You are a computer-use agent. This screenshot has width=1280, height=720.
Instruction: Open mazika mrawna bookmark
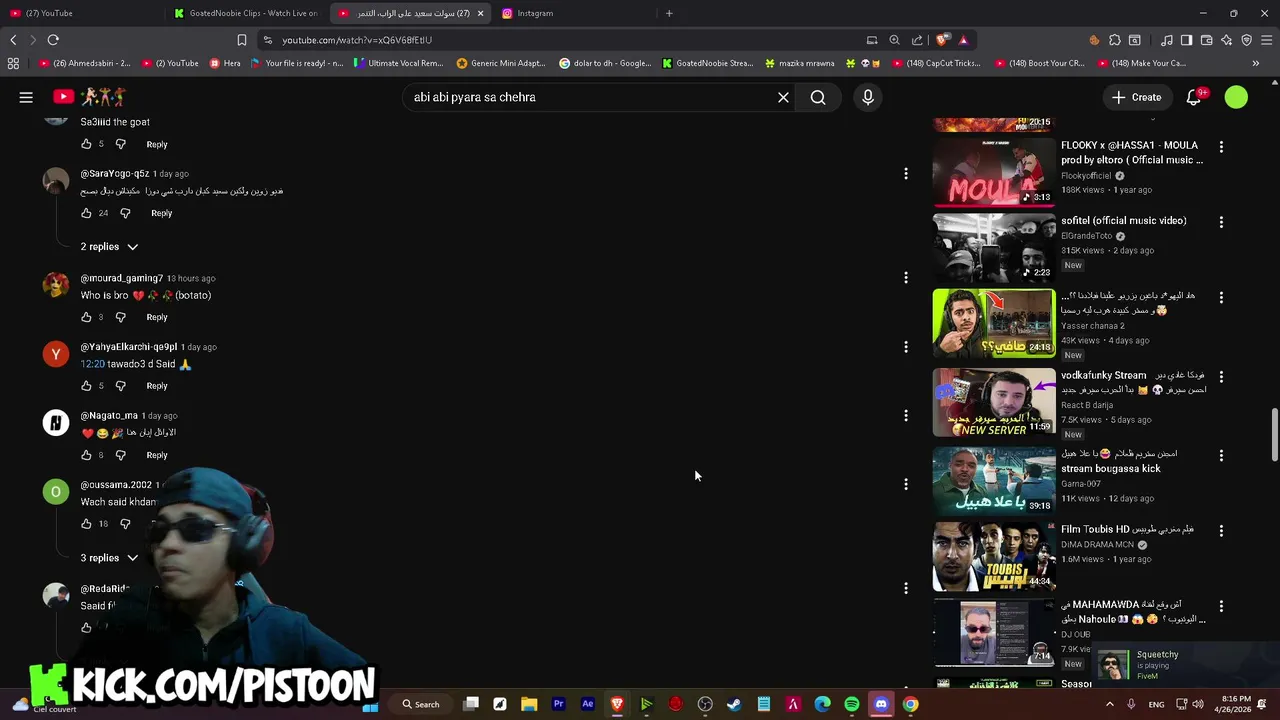click(799, 63)
